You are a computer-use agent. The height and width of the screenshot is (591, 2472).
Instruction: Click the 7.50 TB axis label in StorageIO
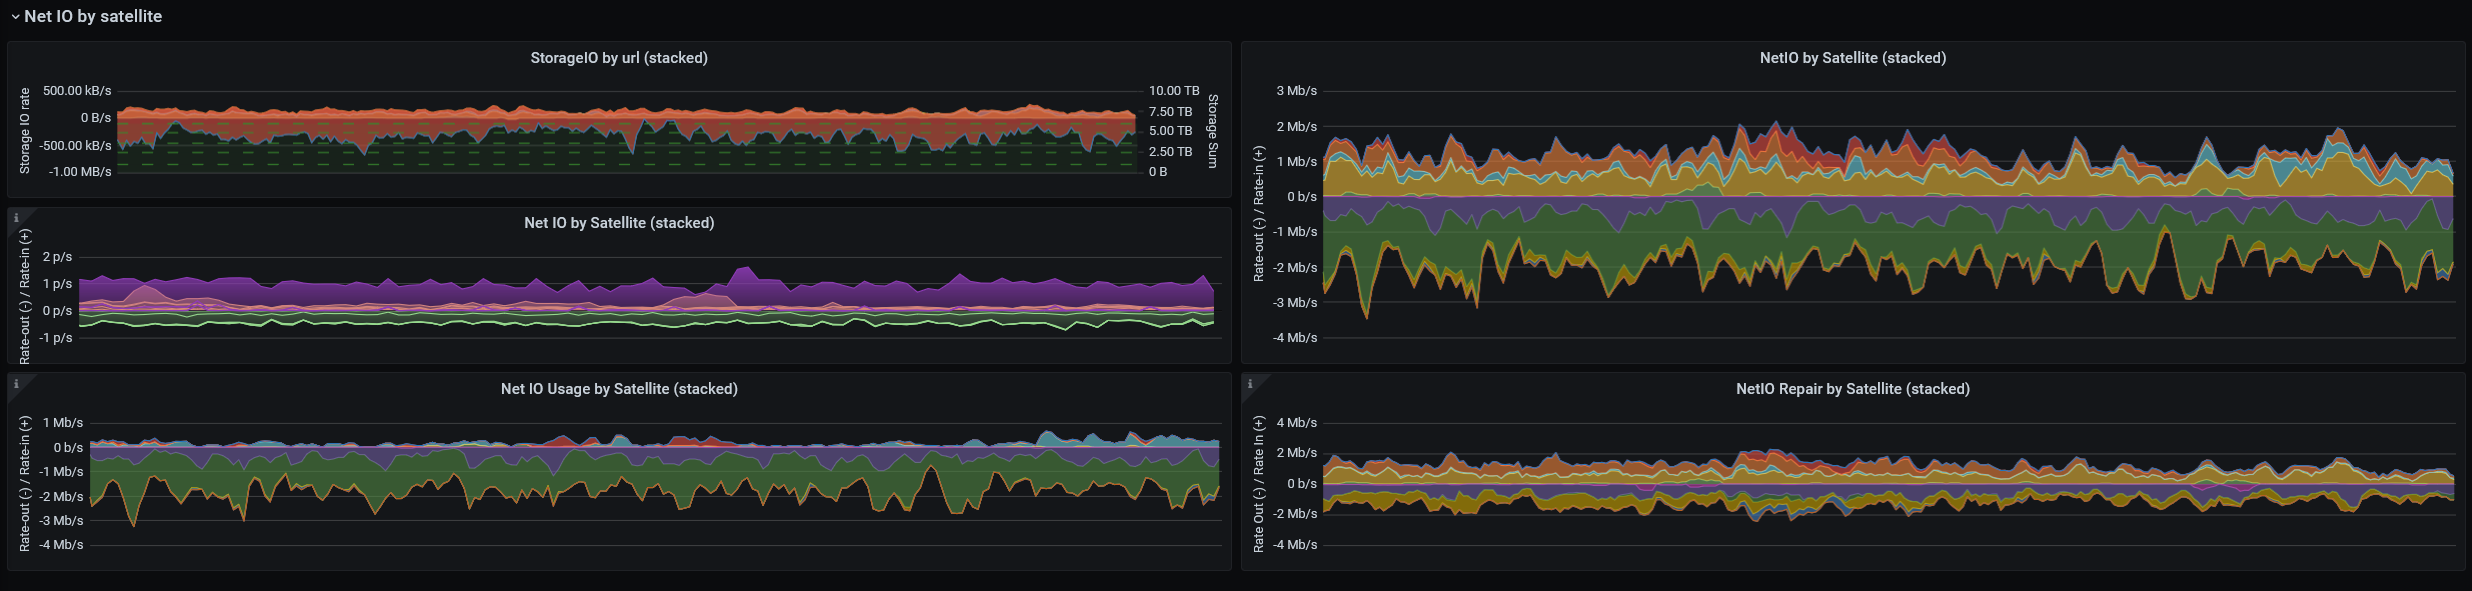pyautogui.click(x=1170, y=112)
